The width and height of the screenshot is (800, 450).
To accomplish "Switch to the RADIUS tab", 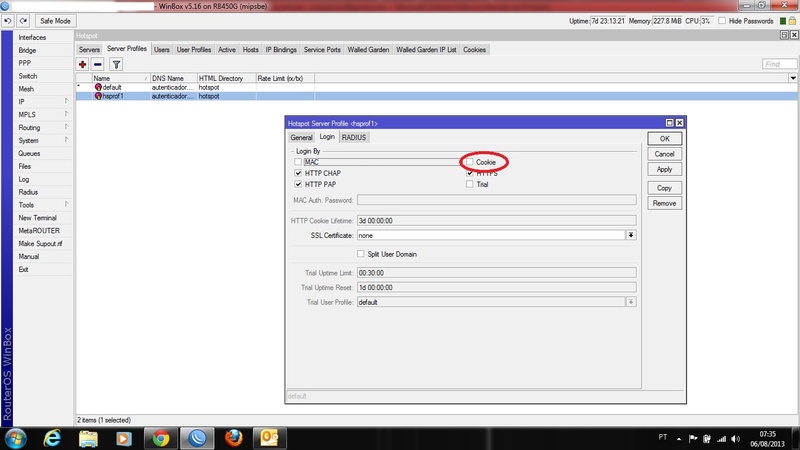I will point(354,137).
